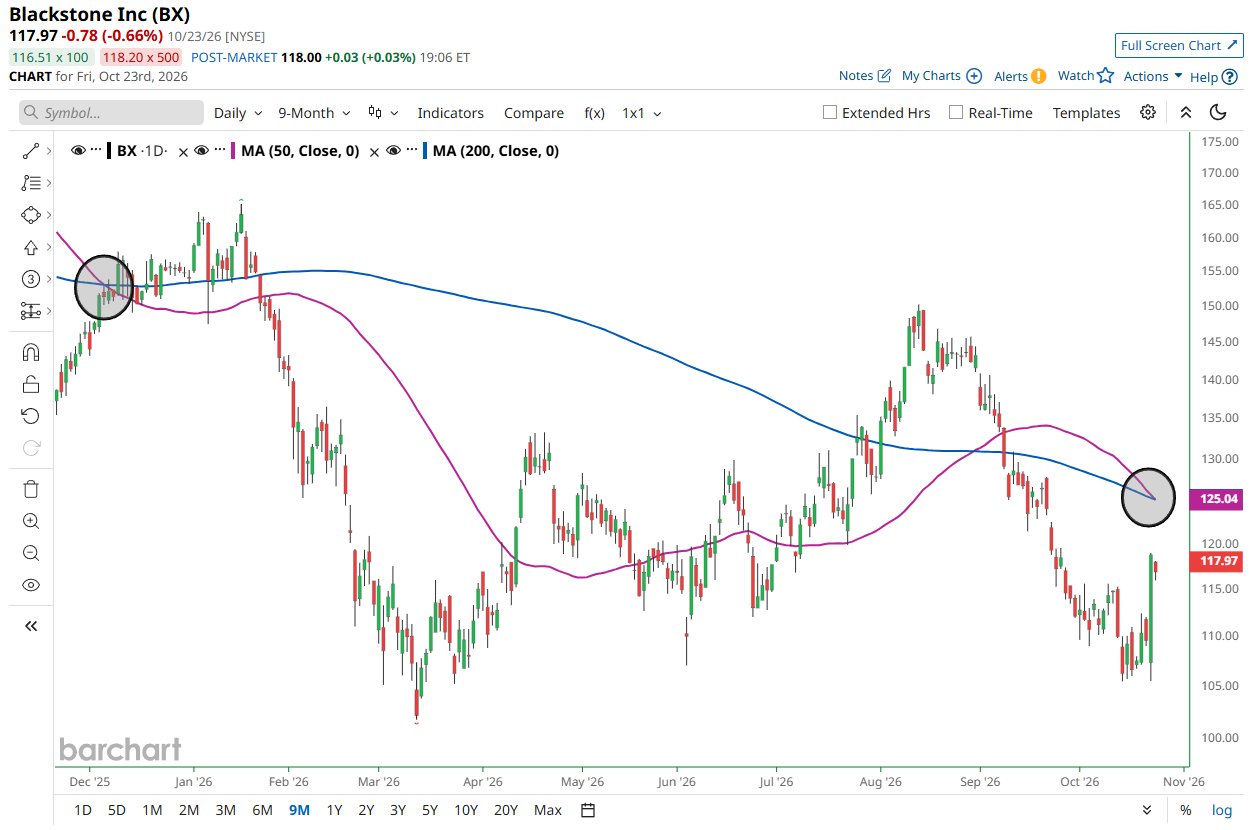Select the circled number 3 annotation tool
1253x830 pixels.
[30, 279]
